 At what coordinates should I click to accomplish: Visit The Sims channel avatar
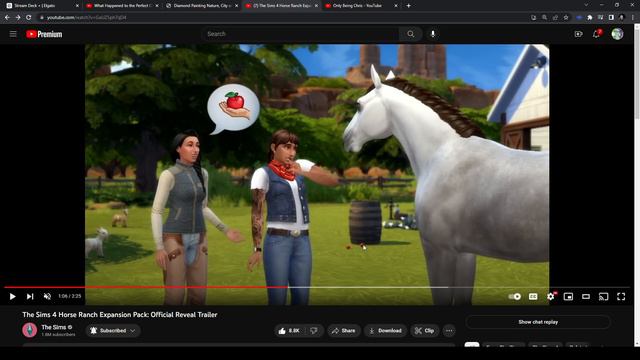coord(29,330)
